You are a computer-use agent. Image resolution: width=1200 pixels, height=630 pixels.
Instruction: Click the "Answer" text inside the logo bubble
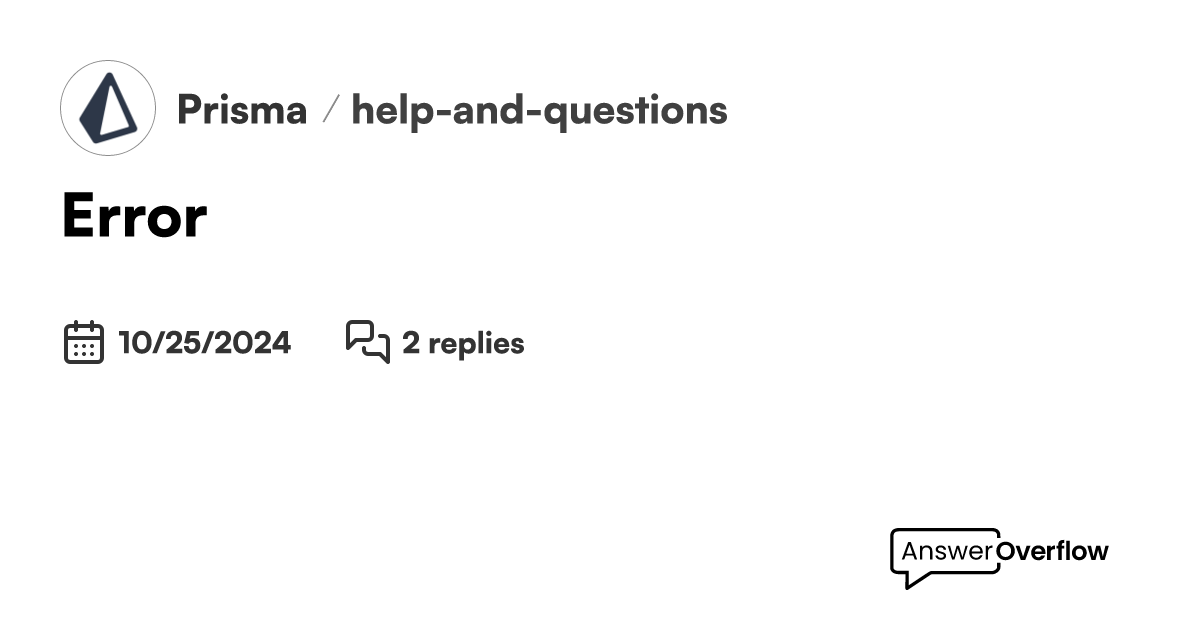coord(947,551)
